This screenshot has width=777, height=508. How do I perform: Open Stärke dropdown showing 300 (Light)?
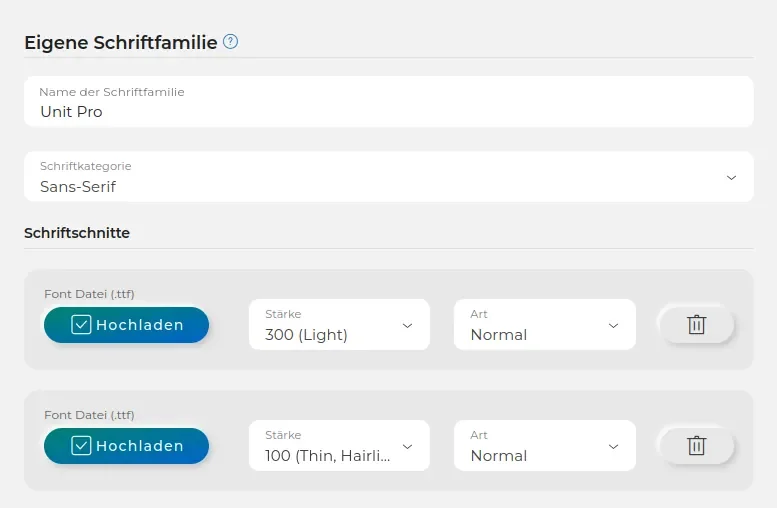click(x=339, y=325)
